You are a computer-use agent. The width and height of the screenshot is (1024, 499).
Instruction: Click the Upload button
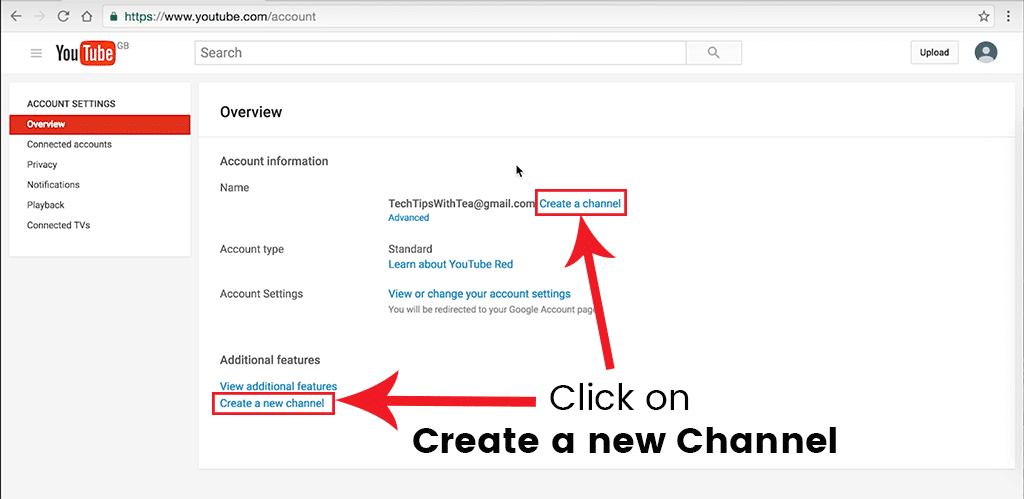tap(934, 53)
